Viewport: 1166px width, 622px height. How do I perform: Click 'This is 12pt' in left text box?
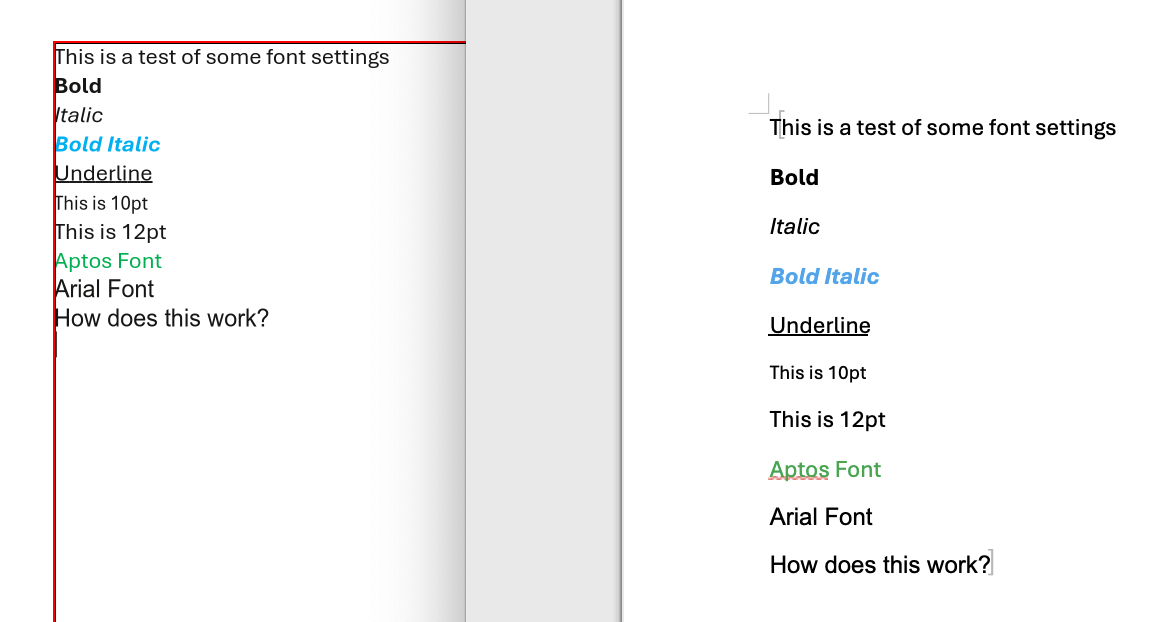tap(110, 232)
